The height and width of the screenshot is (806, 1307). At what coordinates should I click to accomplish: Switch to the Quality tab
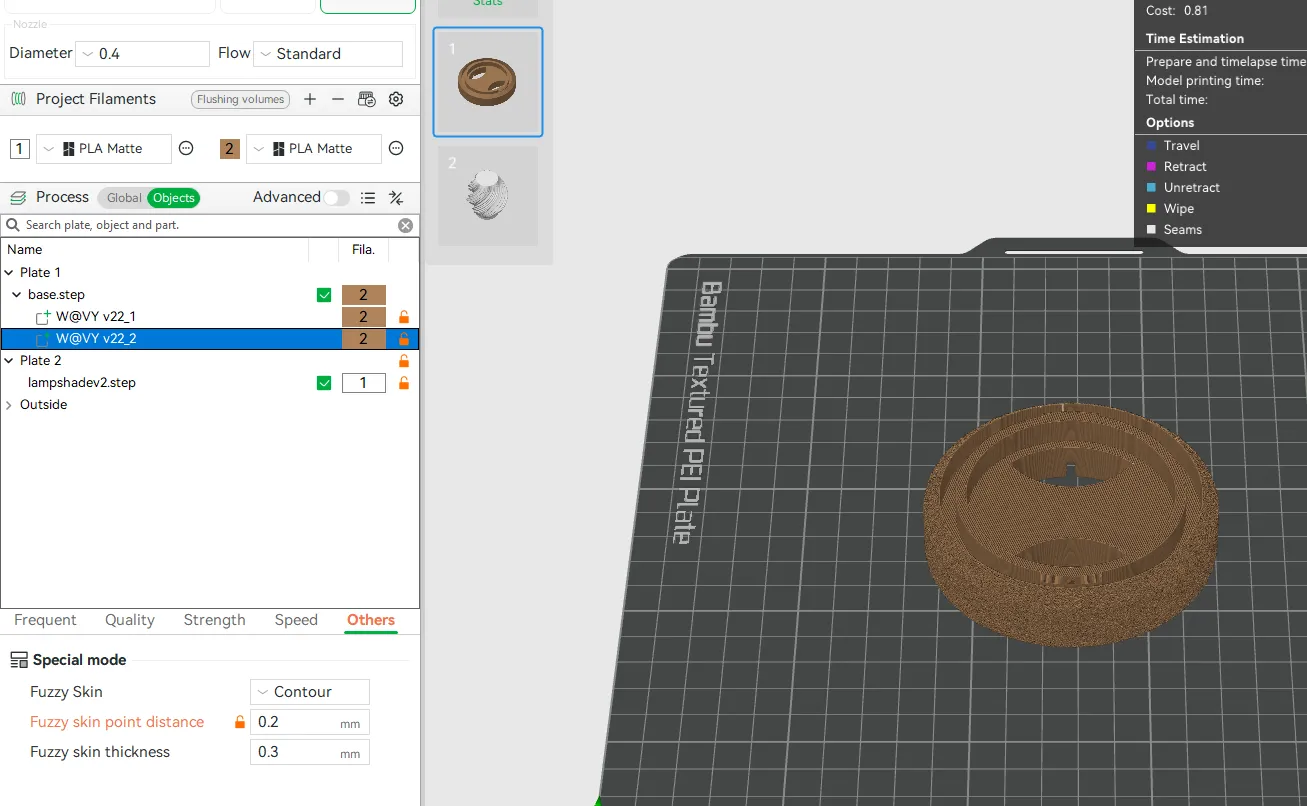(130, 620)
